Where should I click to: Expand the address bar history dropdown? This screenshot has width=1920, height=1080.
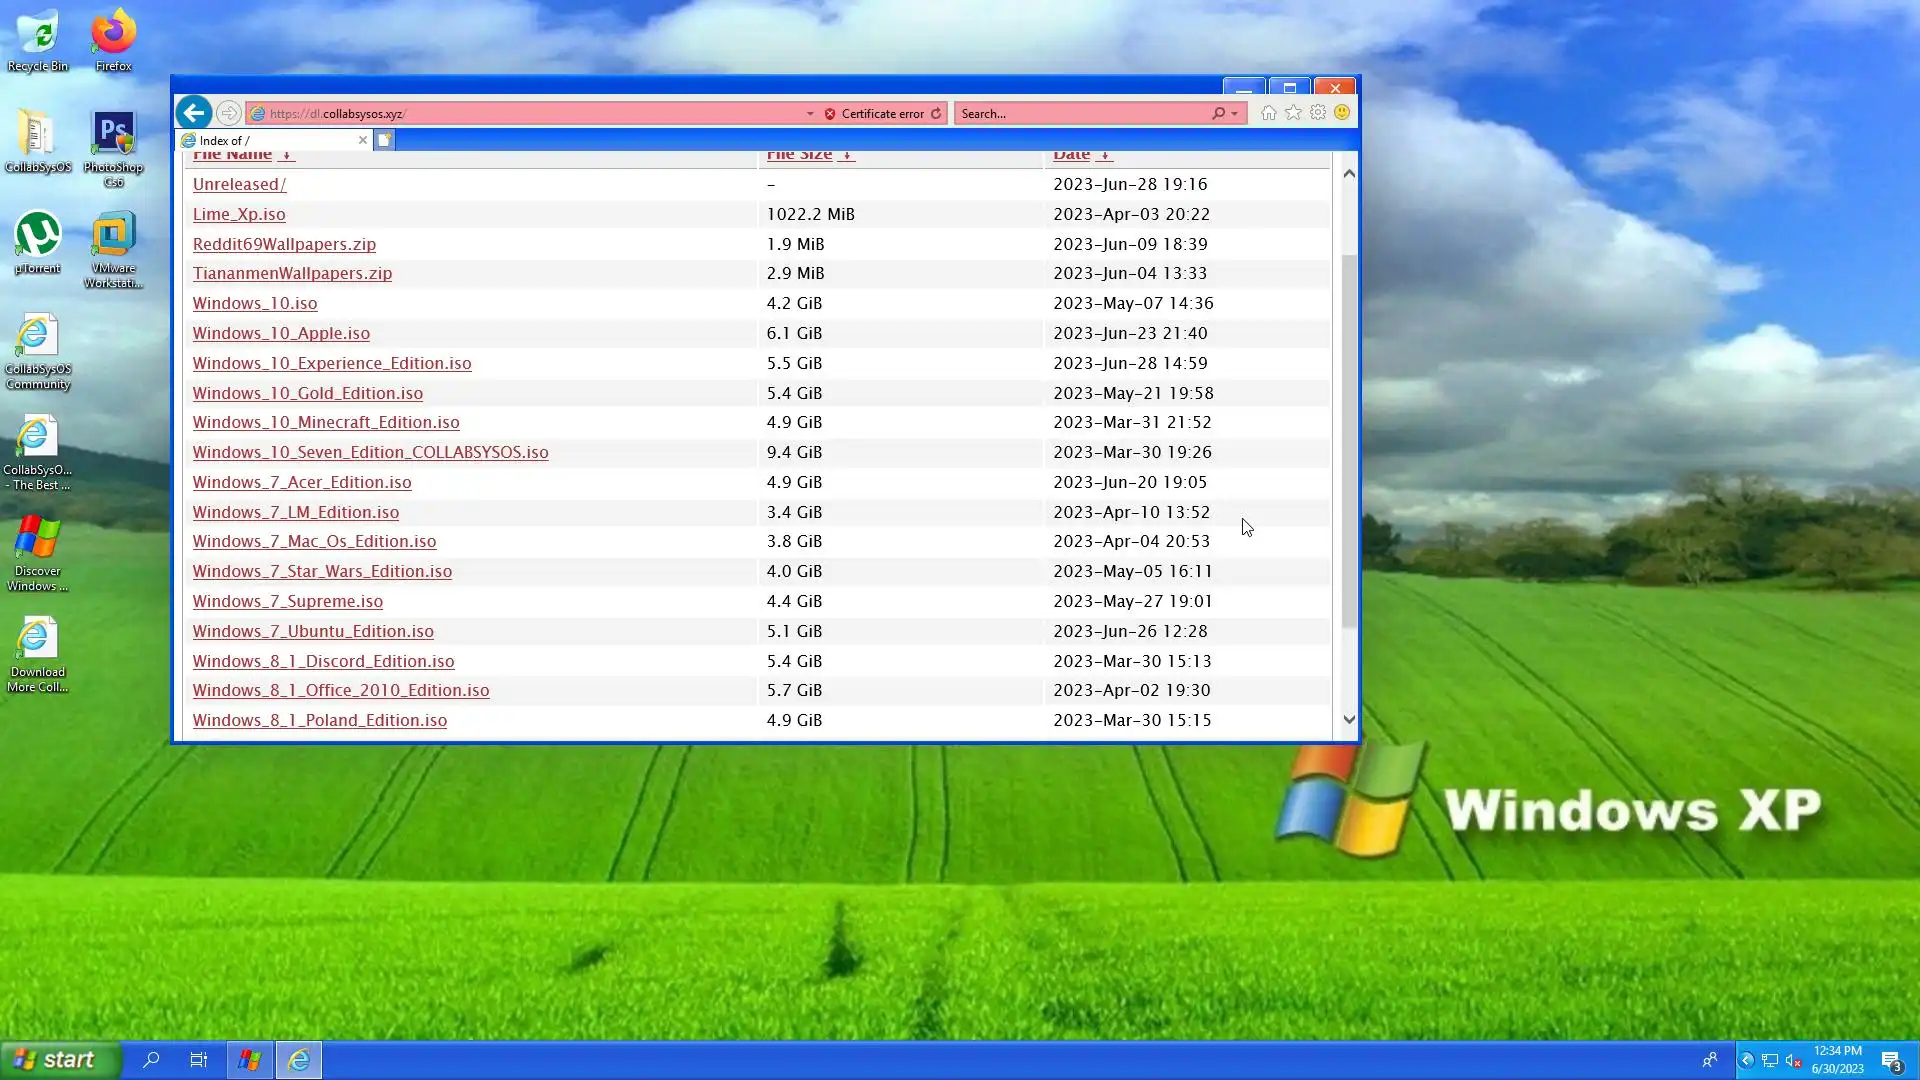[x=810, y=114]
